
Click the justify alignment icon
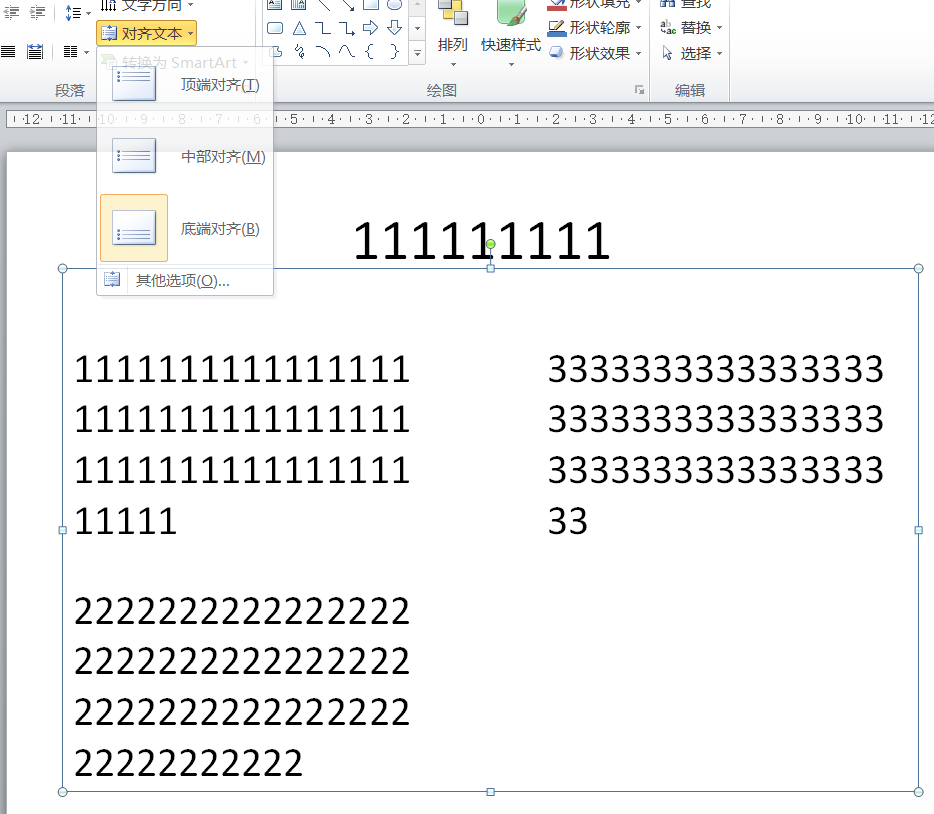click(x=9, y=52)
